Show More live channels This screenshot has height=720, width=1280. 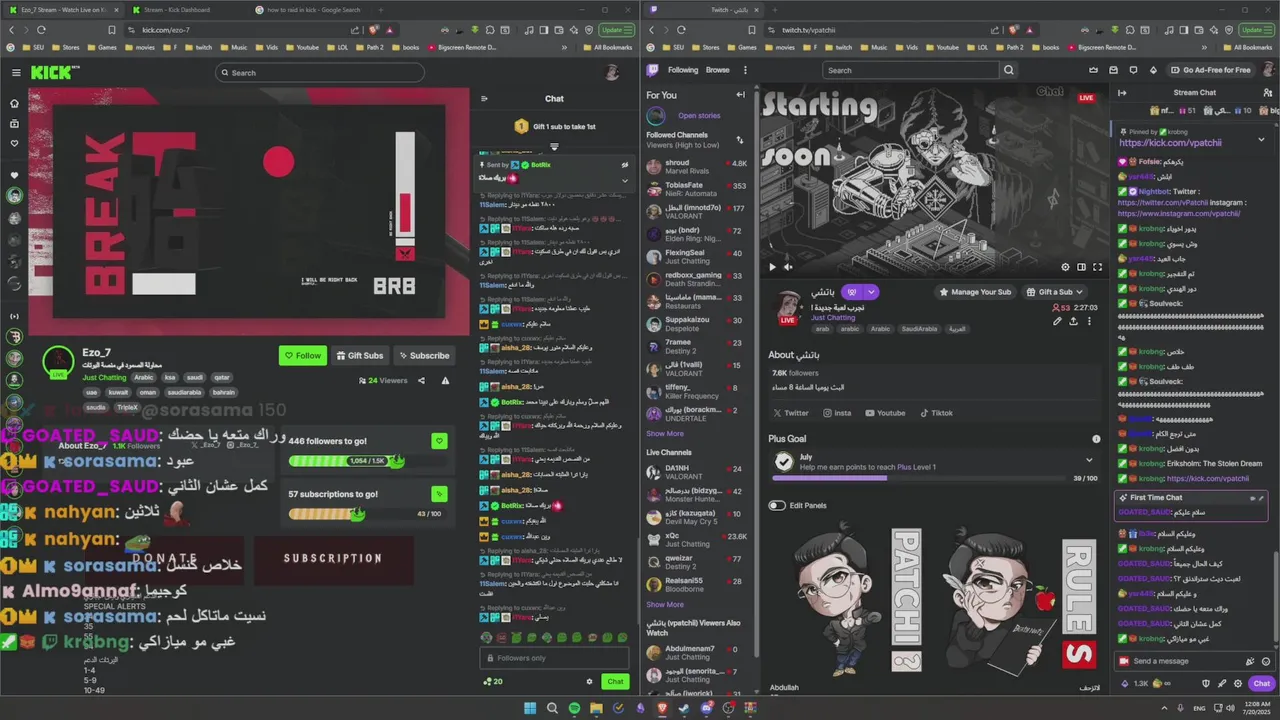(x=665, y=604)
